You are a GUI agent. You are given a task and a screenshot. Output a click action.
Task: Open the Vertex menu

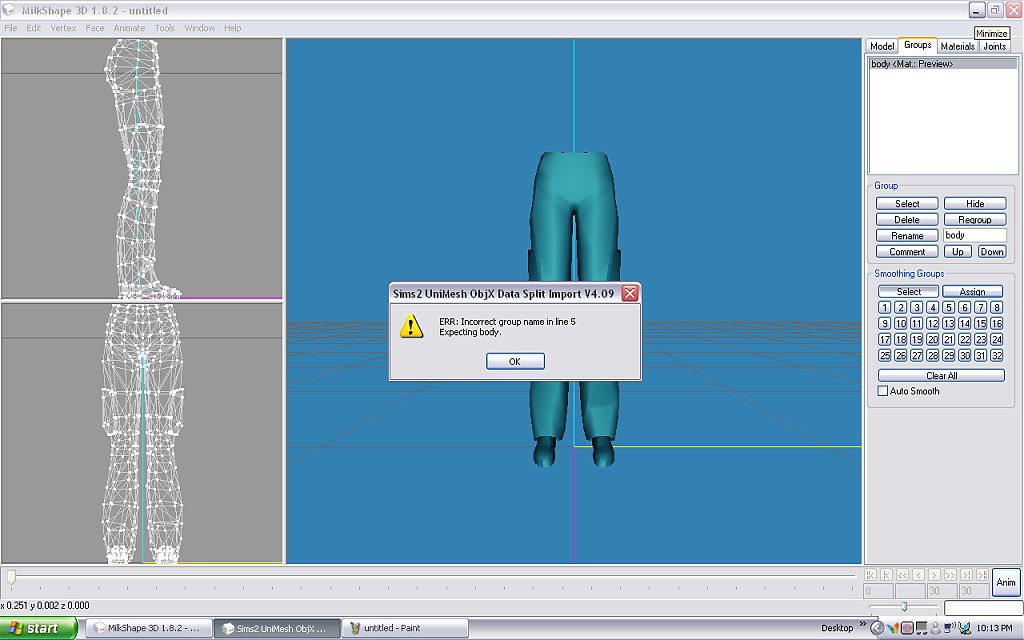(x=63, y=28)
